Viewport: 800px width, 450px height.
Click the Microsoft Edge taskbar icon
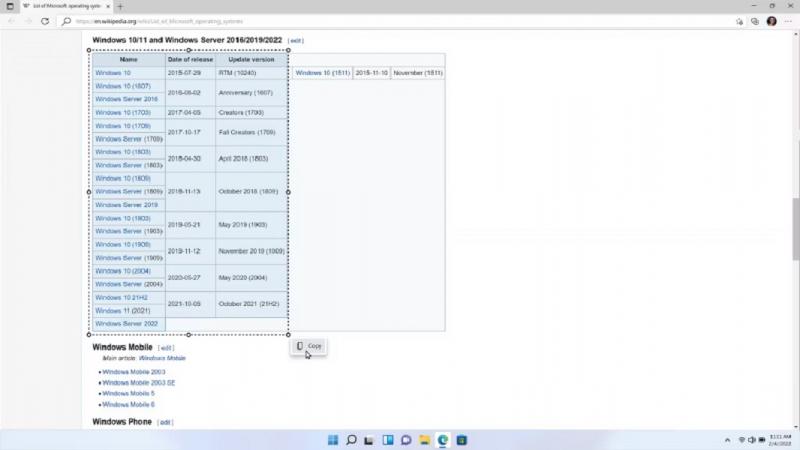[443, 440]
